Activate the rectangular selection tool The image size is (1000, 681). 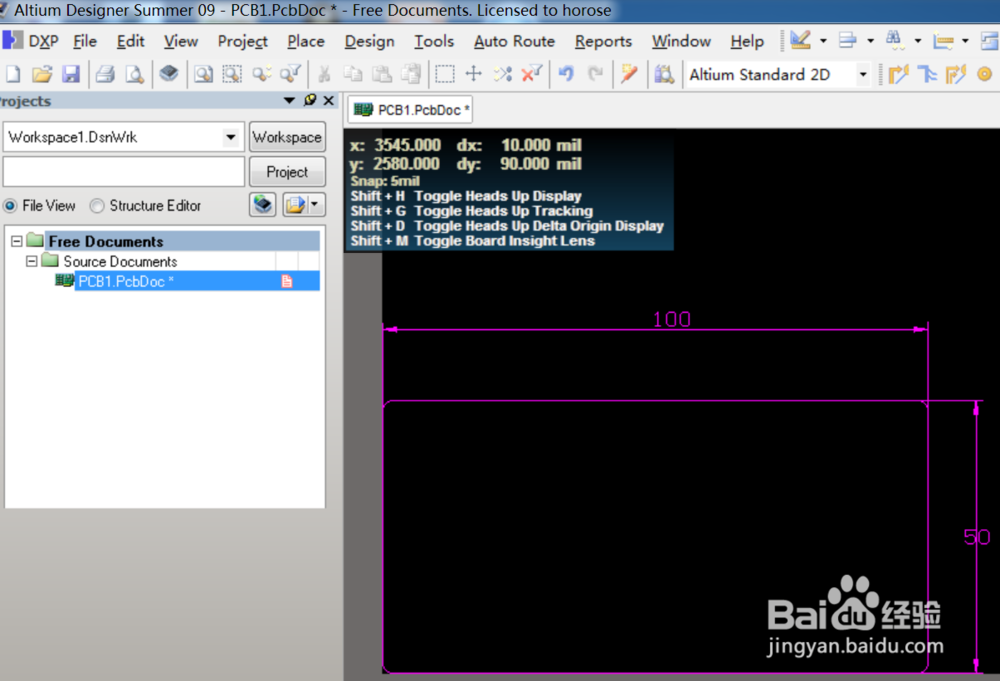tap(445, 75)
